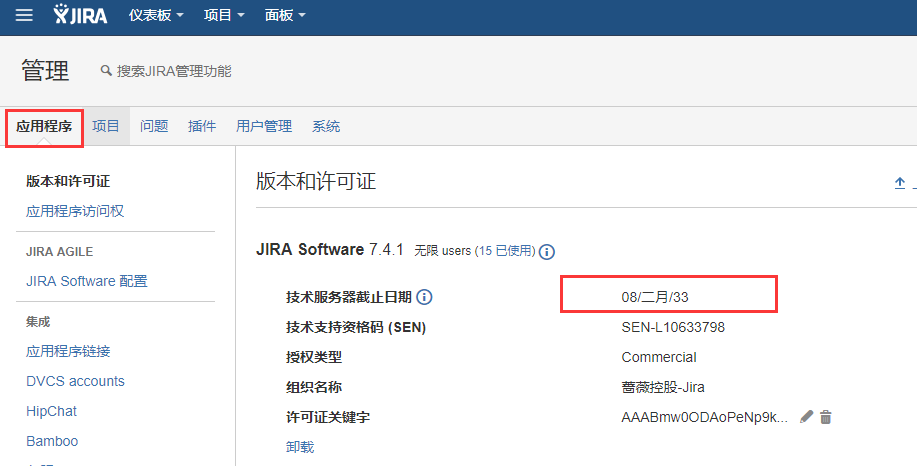Open 应用程序访问权 link
The image size is (917, 466).
pos(75,211)
